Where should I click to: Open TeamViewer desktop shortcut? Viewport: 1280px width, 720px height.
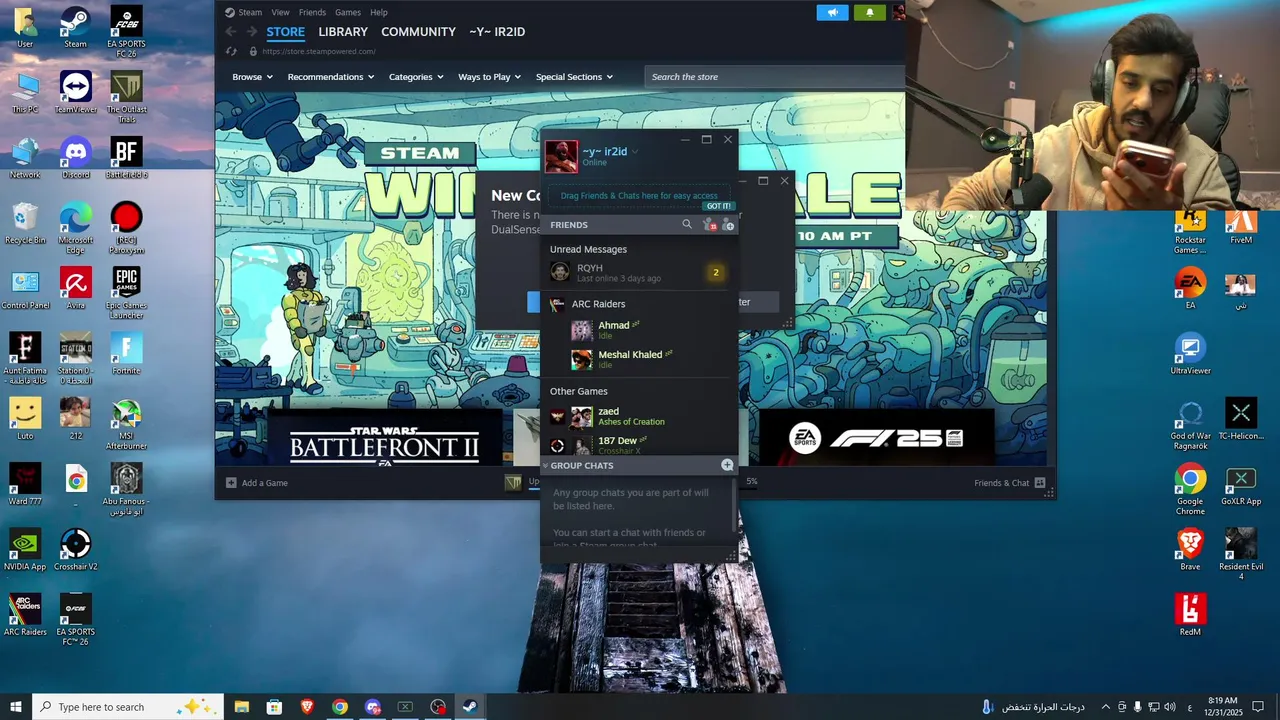75,92
